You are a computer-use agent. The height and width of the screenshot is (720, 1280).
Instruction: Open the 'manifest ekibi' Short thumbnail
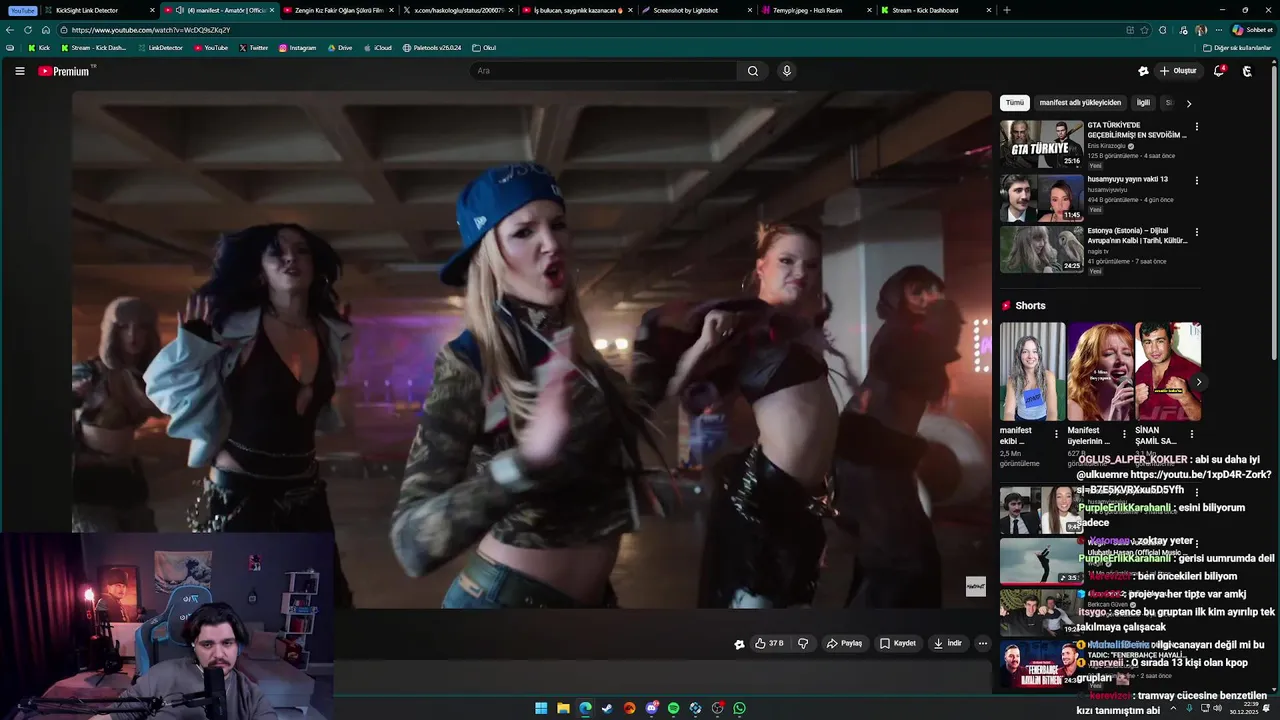pyautogui.click(x=1032, y=371)
